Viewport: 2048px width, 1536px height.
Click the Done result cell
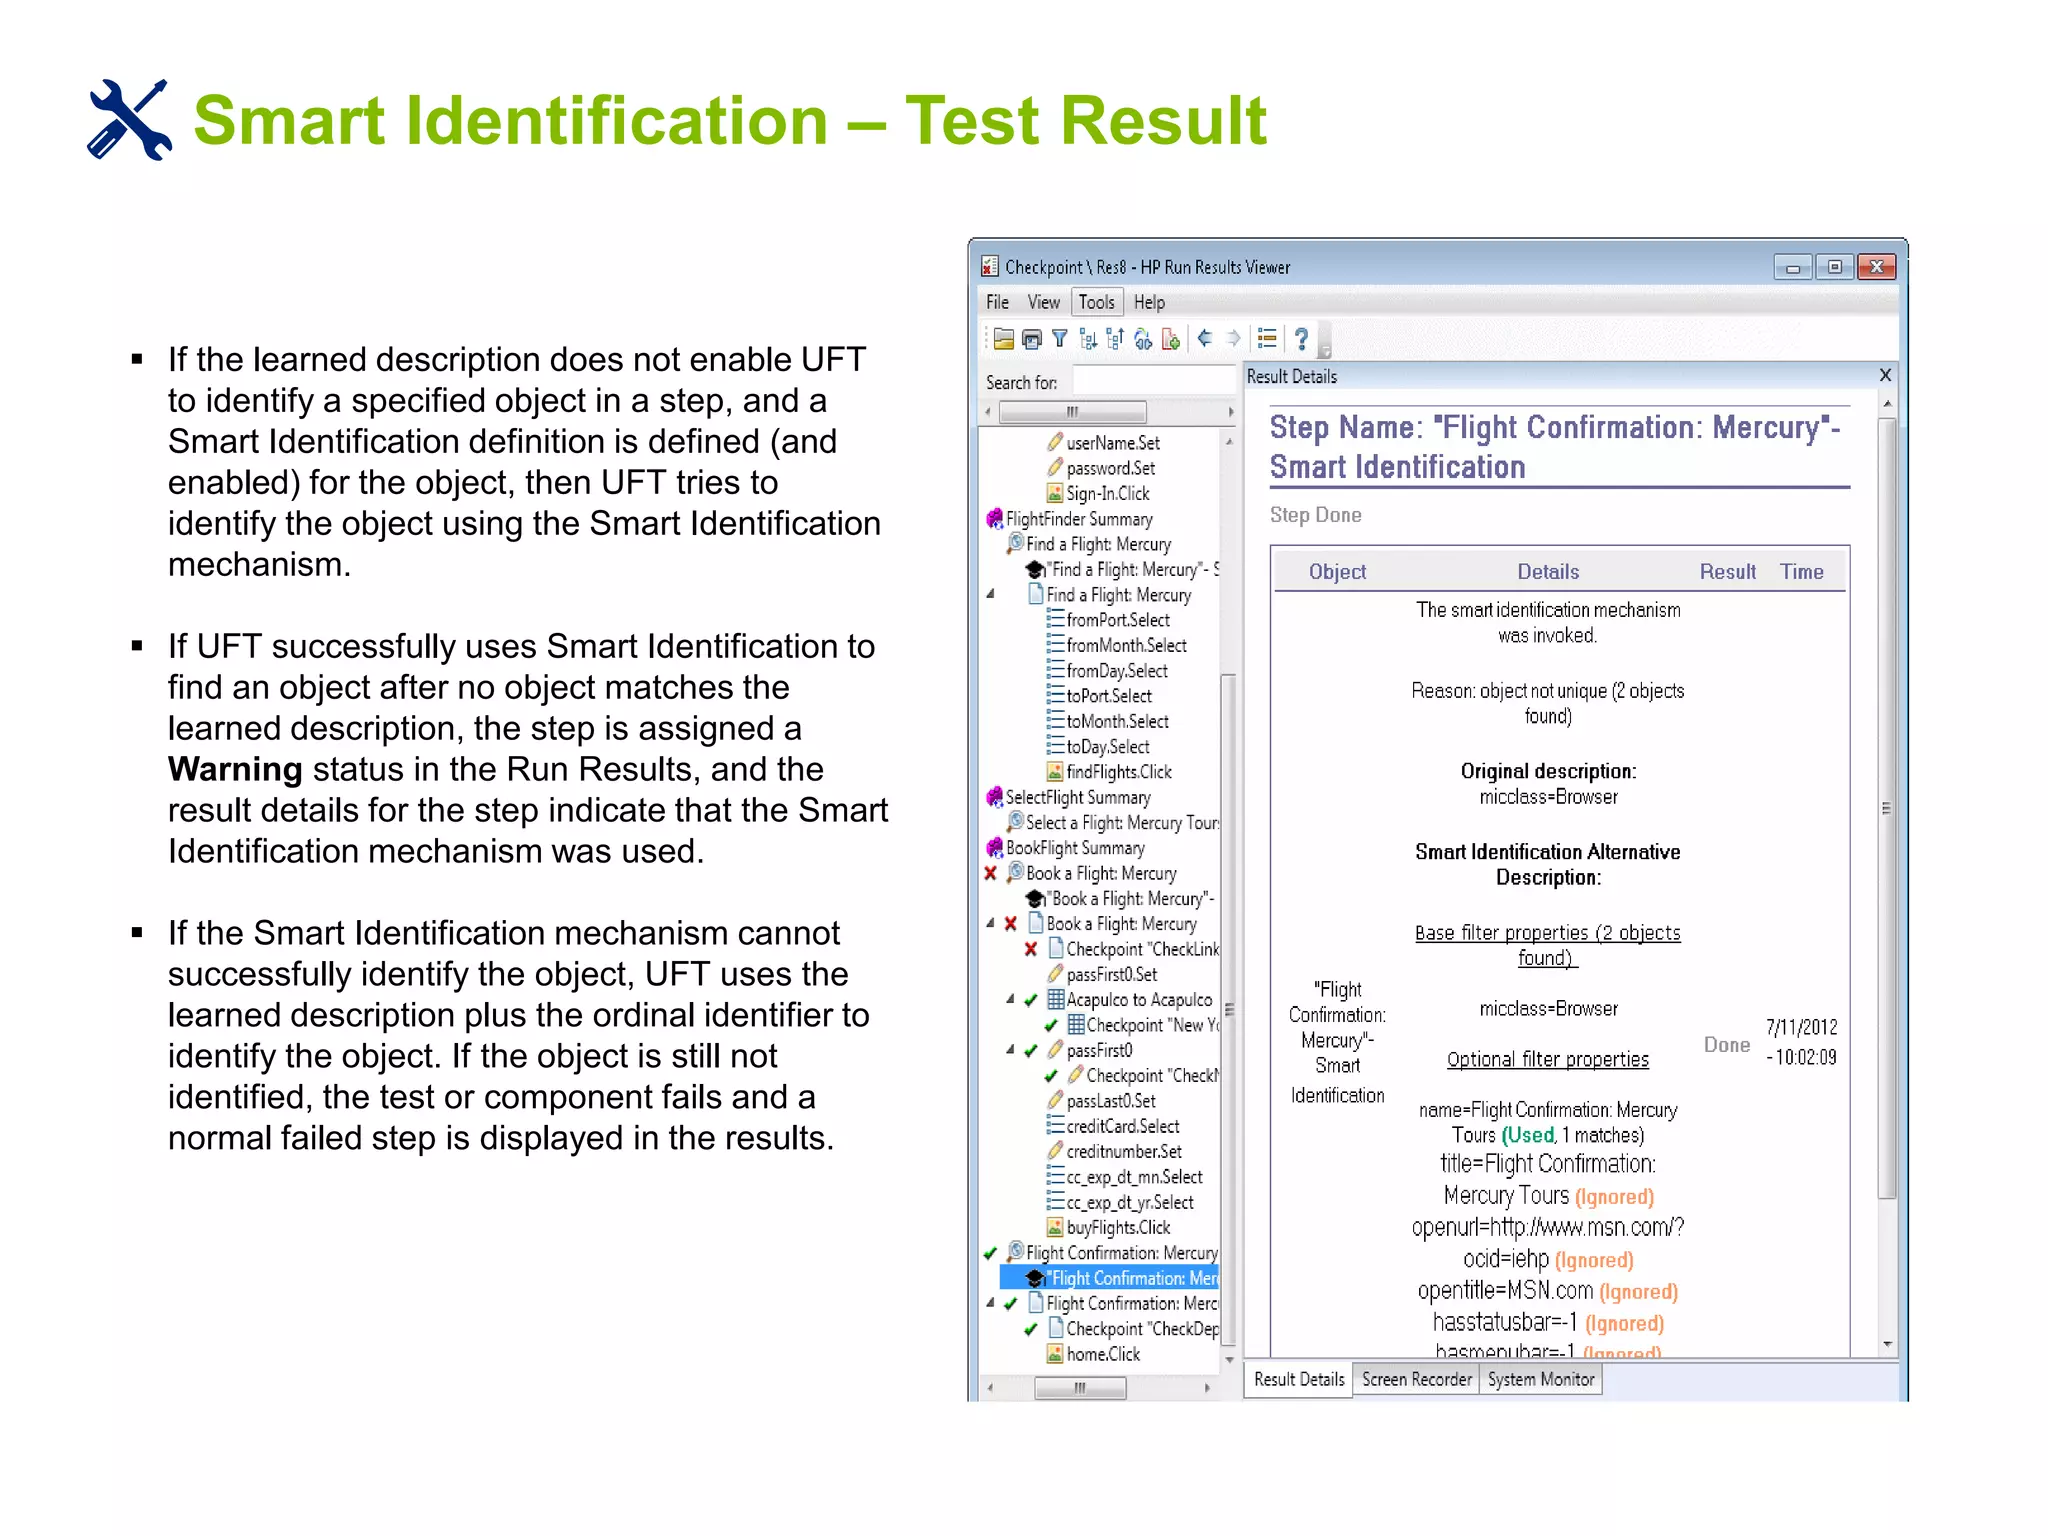(x=1727, y=1044)
